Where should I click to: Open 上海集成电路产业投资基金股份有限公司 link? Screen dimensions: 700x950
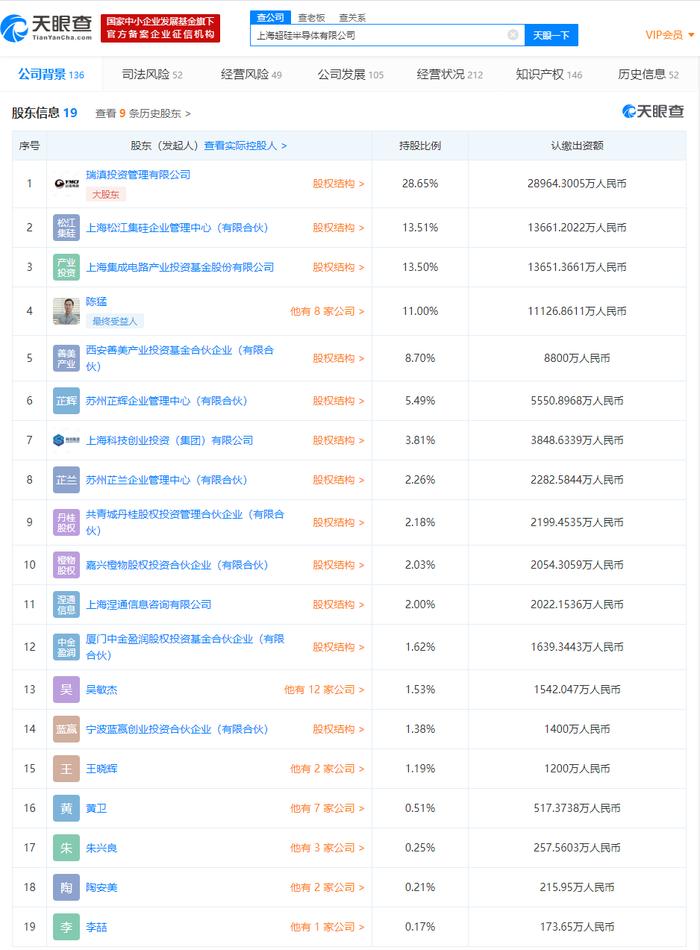pos(180,267)
